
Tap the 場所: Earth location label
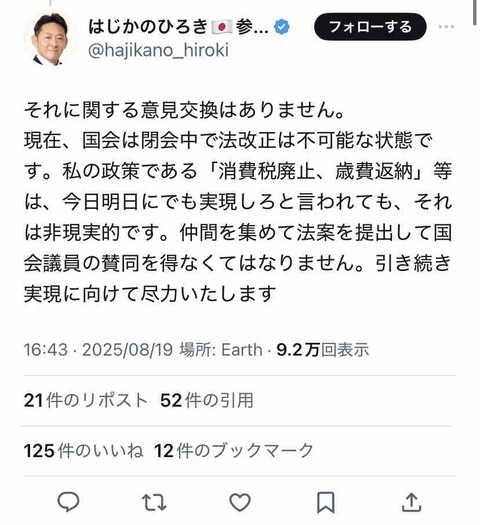coord(221,350)
